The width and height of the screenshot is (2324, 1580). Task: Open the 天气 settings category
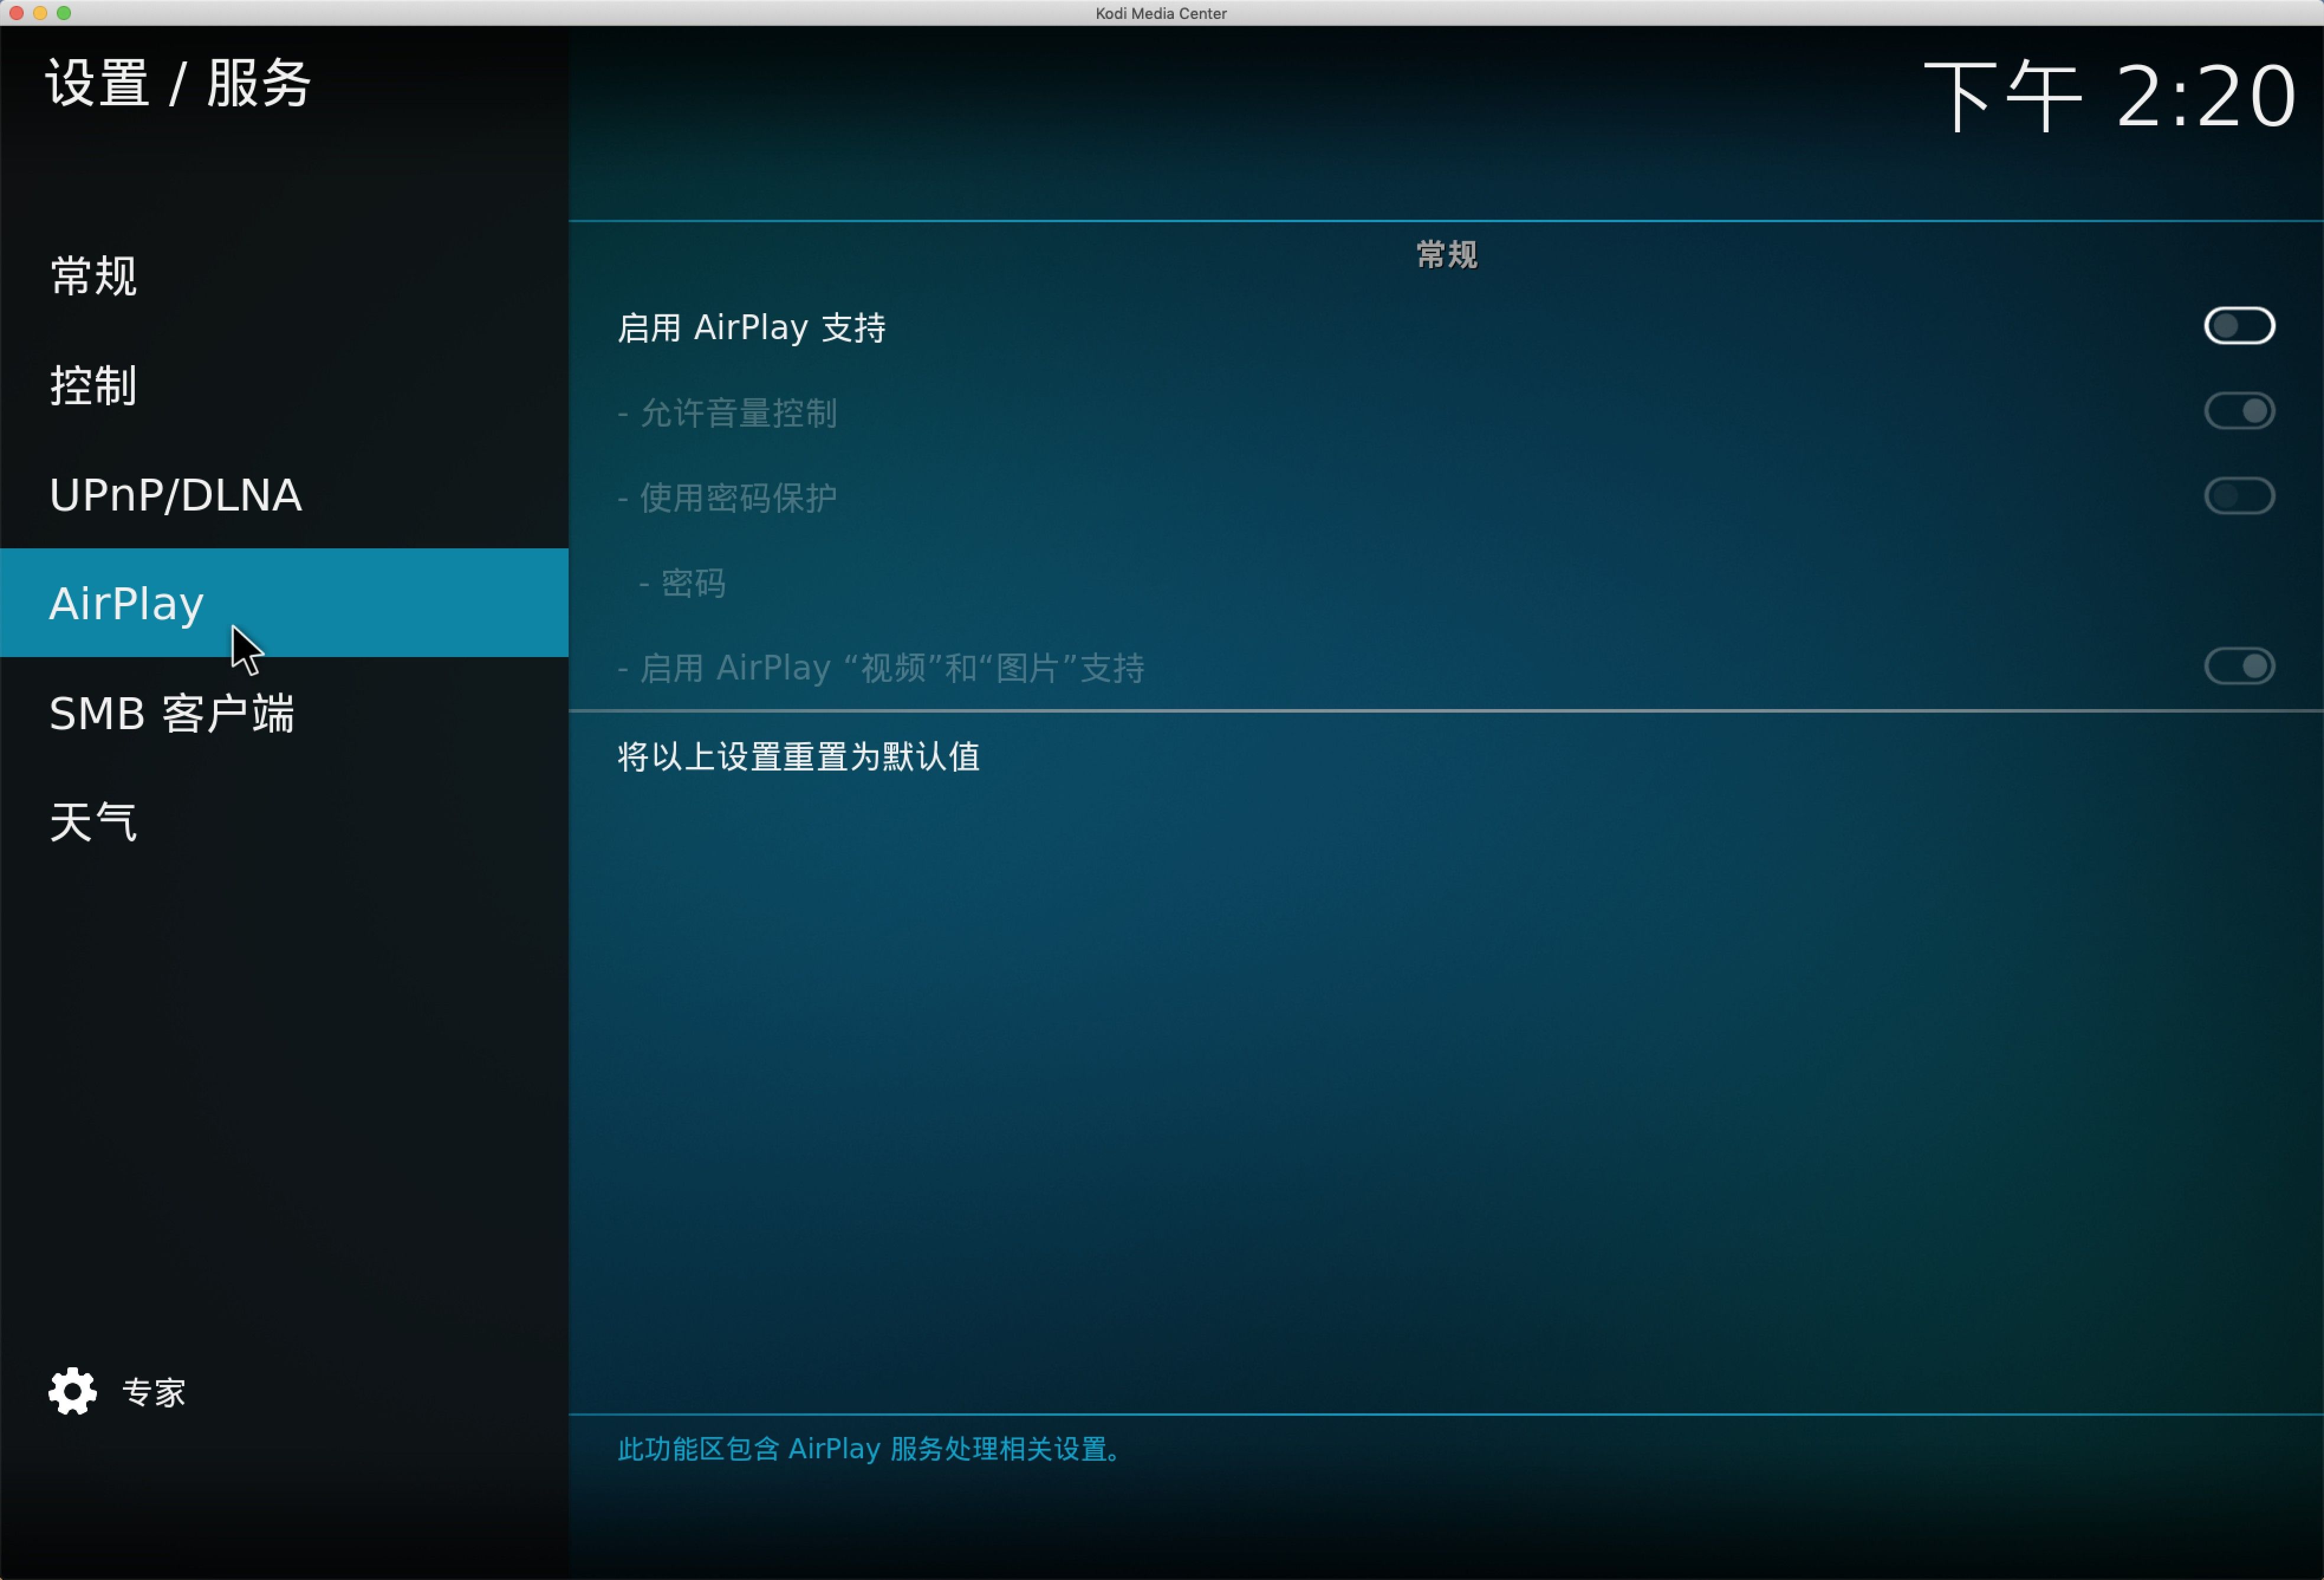tap(94, 822)
